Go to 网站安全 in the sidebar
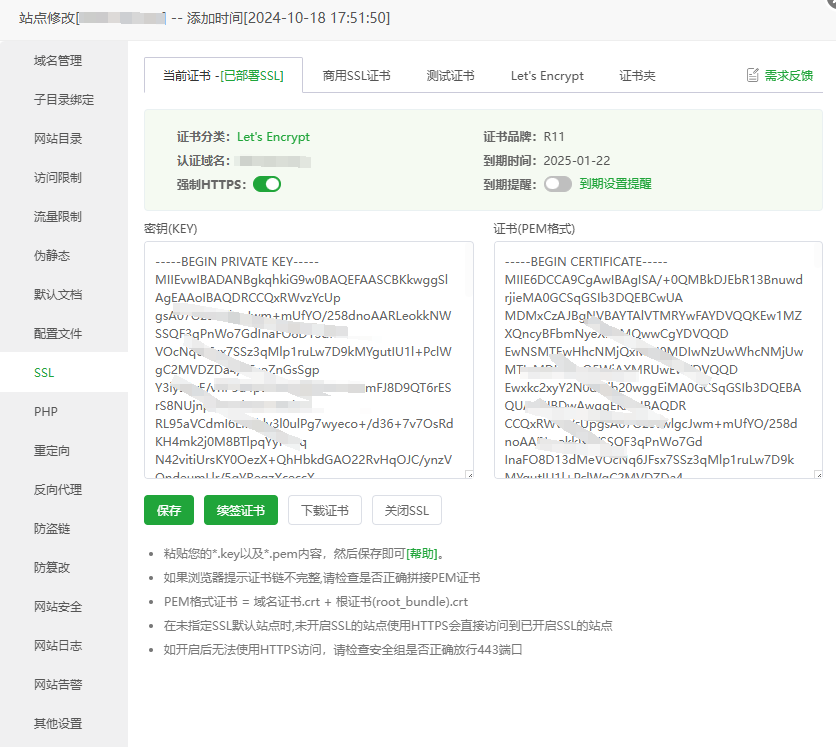Viewport: 836px width, 747px height. 58,606
